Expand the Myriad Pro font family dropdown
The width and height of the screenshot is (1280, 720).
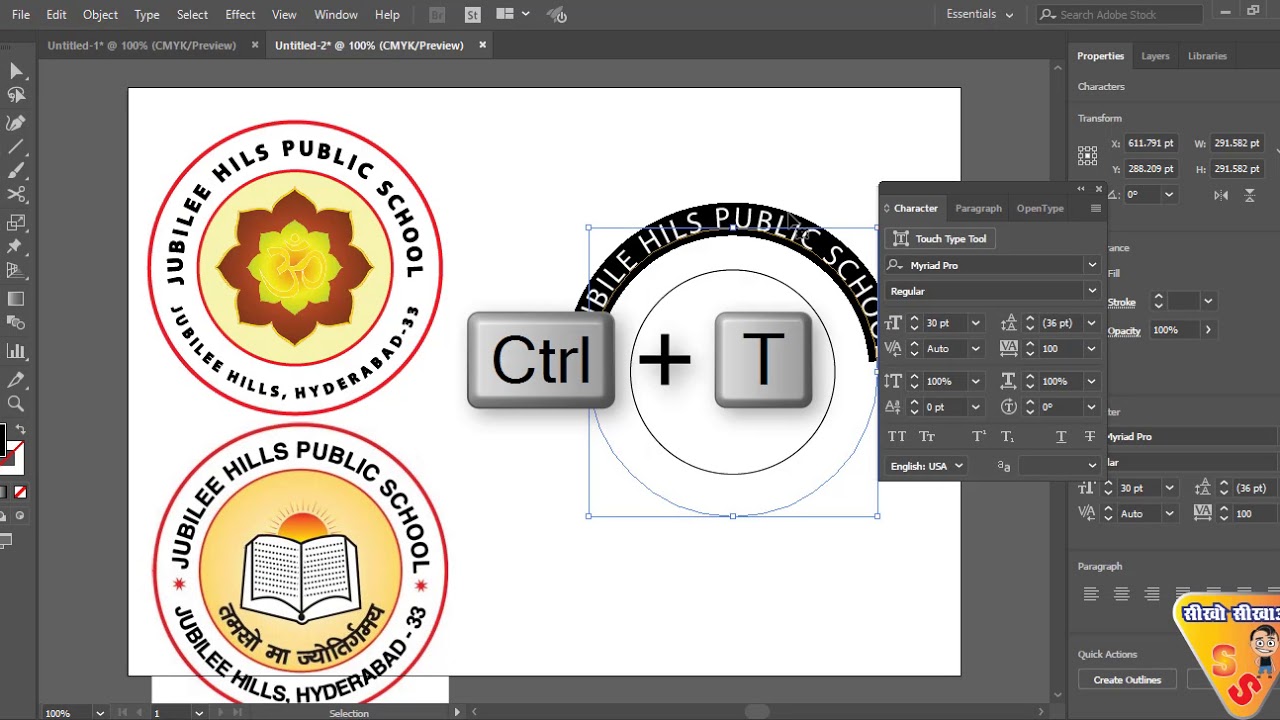[1092, 265]
